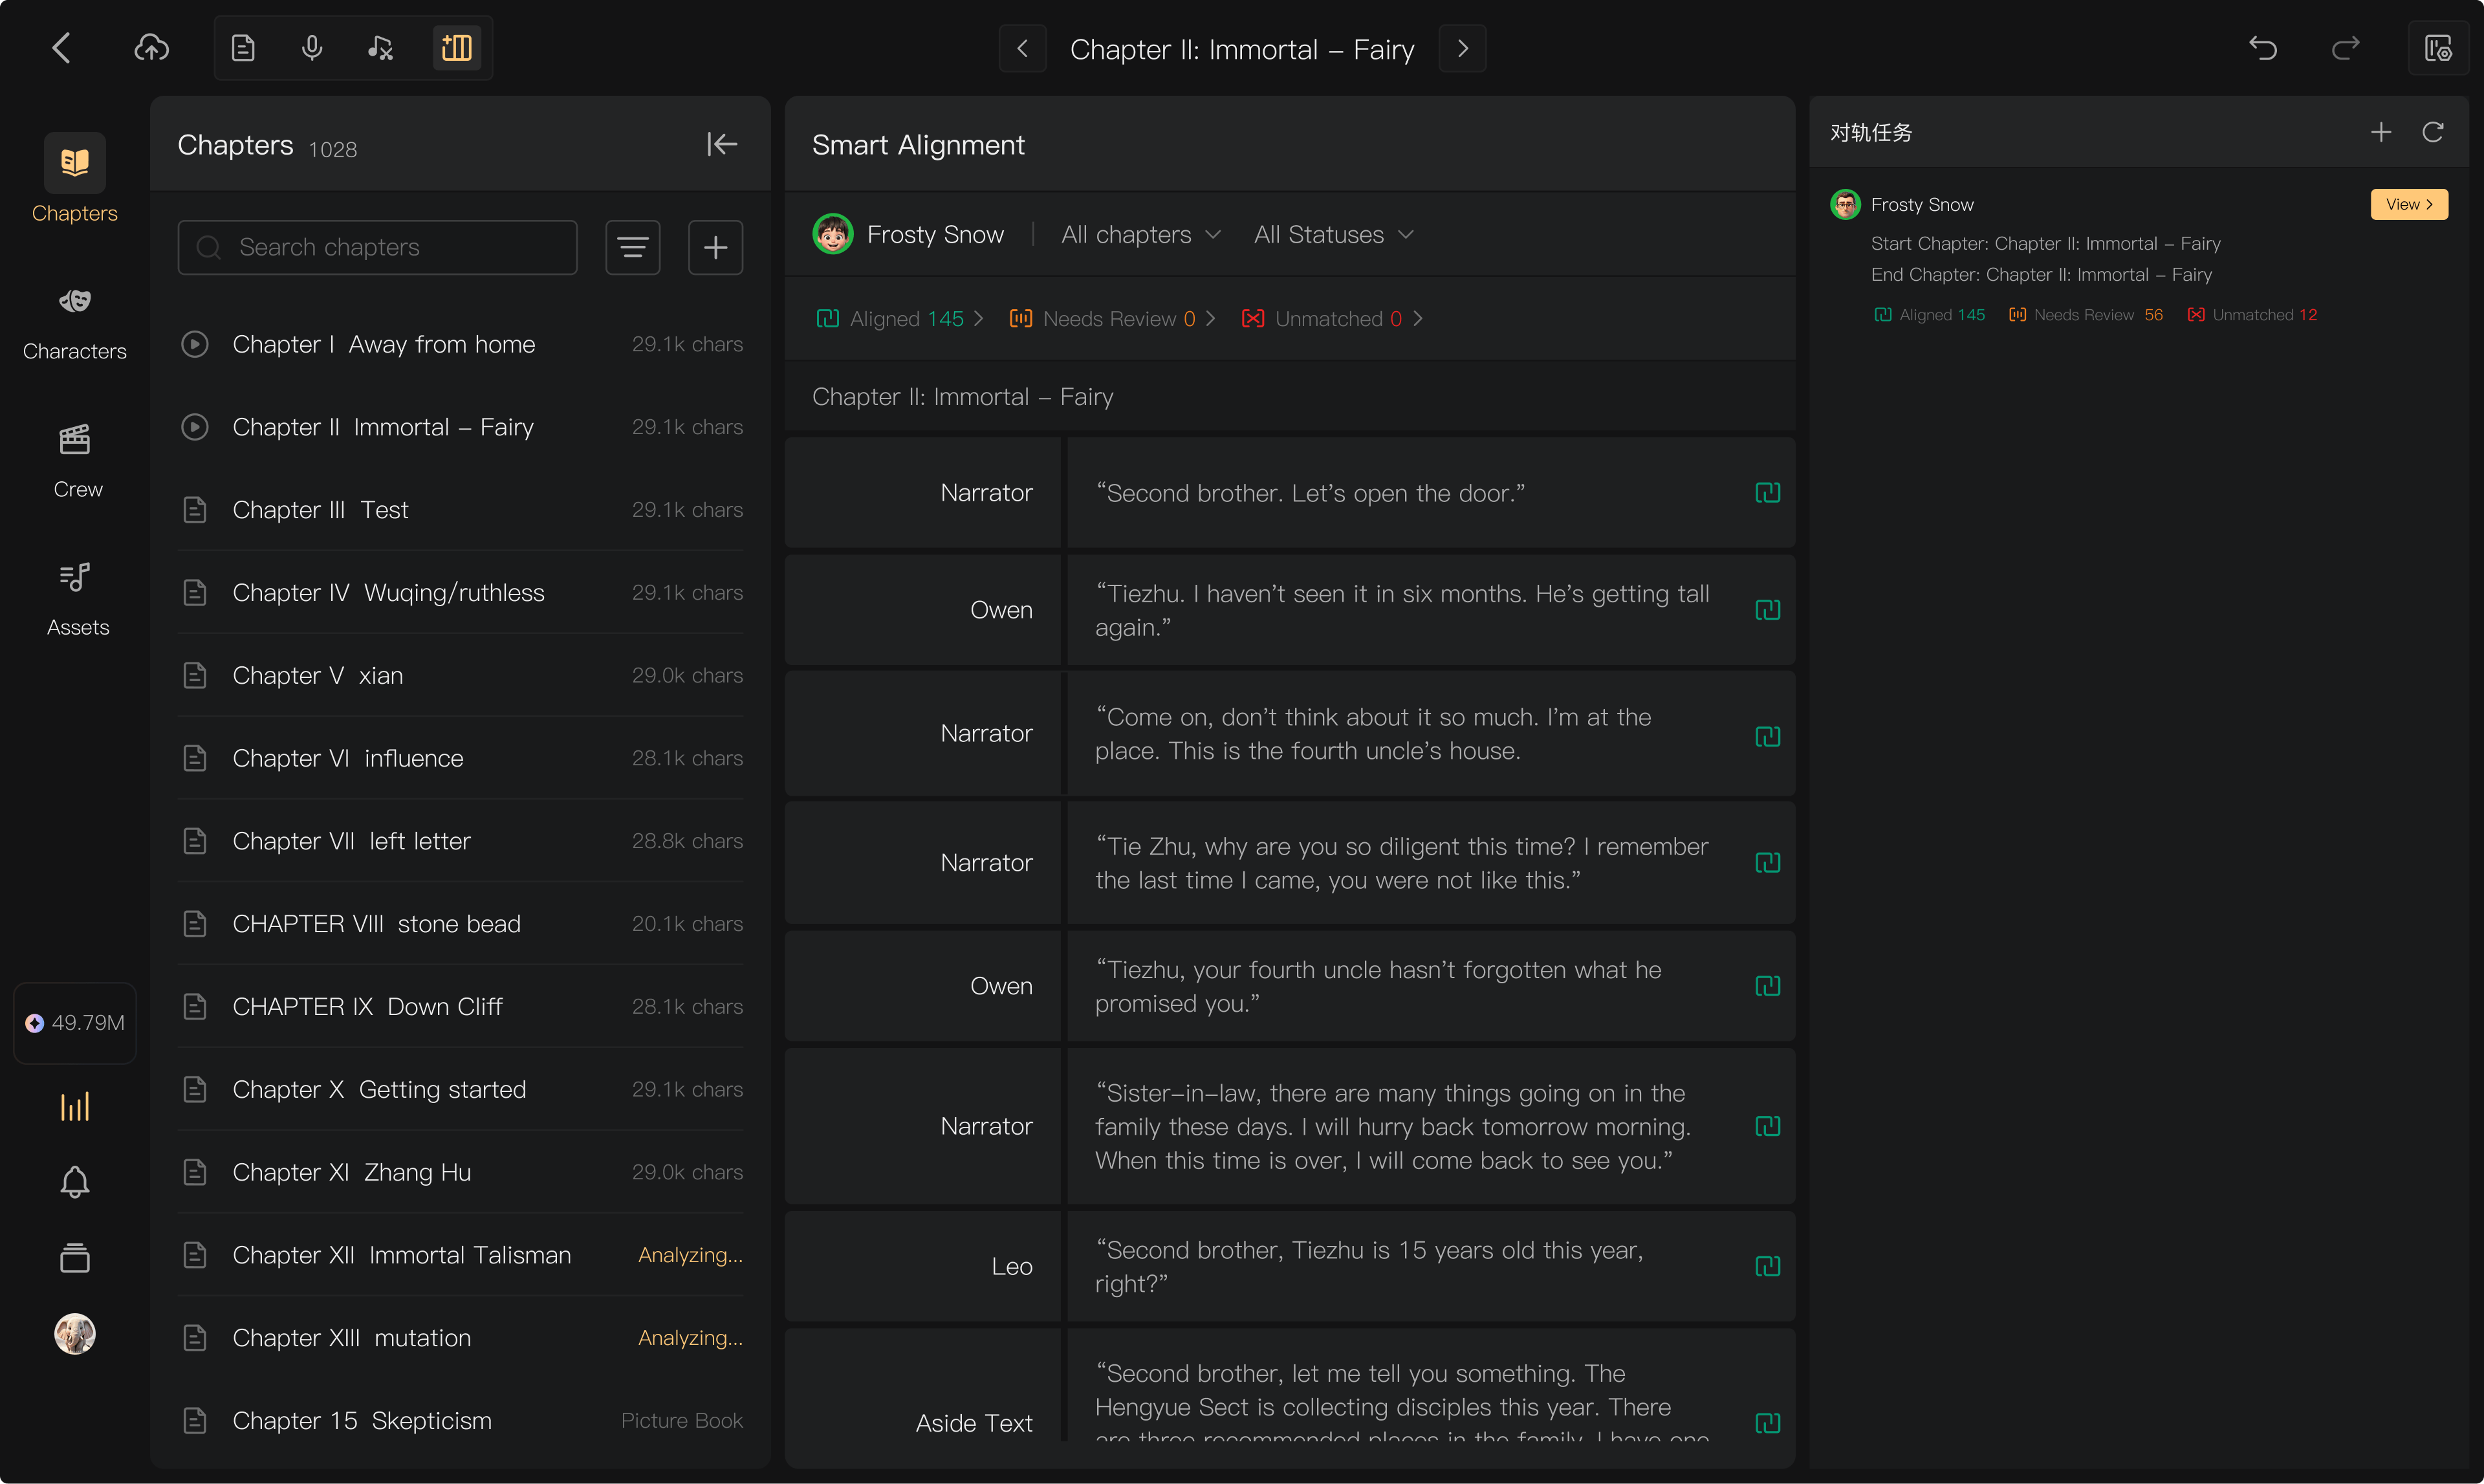The width and height of the screenshot is (2484, 1484).
Task: Select the smart alignment toolbar icon
Action: point(456,48)
